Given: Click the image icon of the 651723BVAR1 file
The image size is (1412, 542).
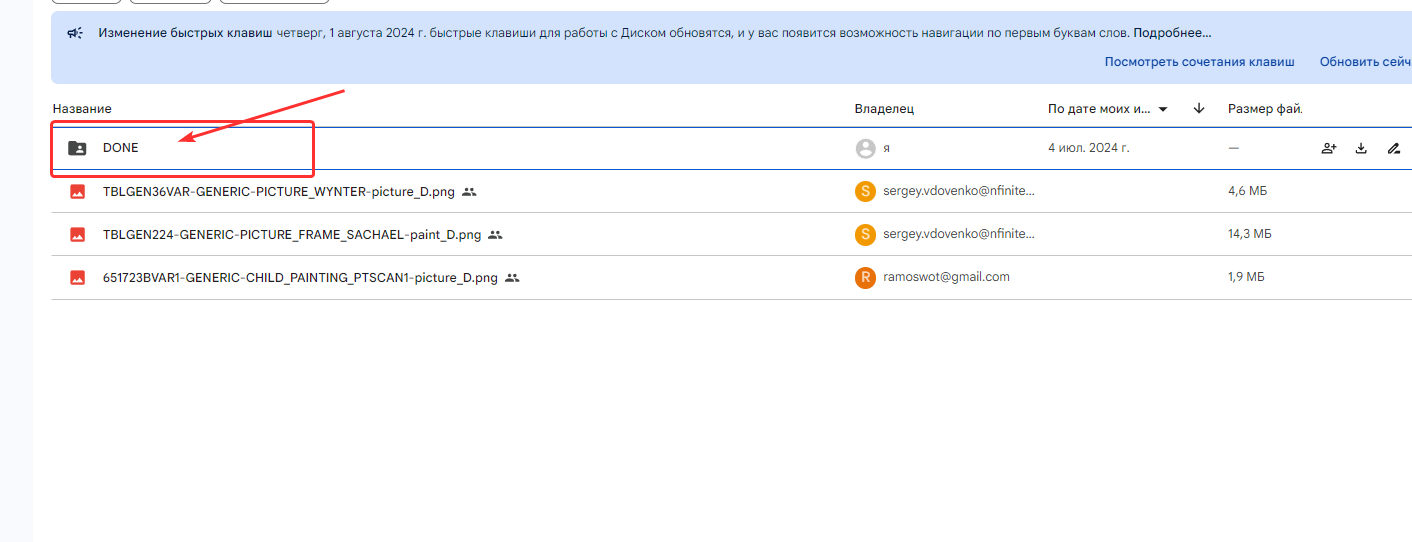Looking at the screenshot, I should point(77,277).
